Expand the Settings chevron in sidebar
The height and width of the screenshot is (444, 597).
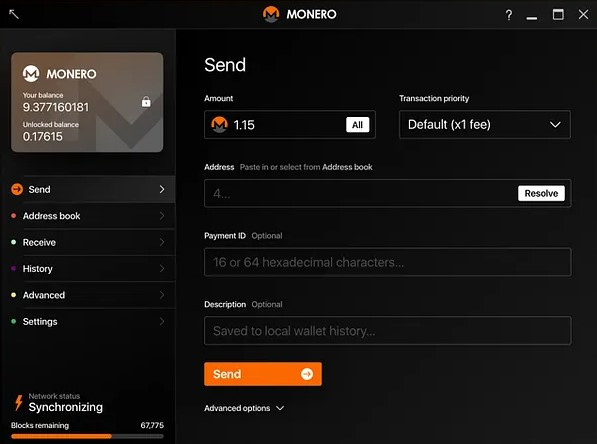pyautogui.click(x=162, y=321)
